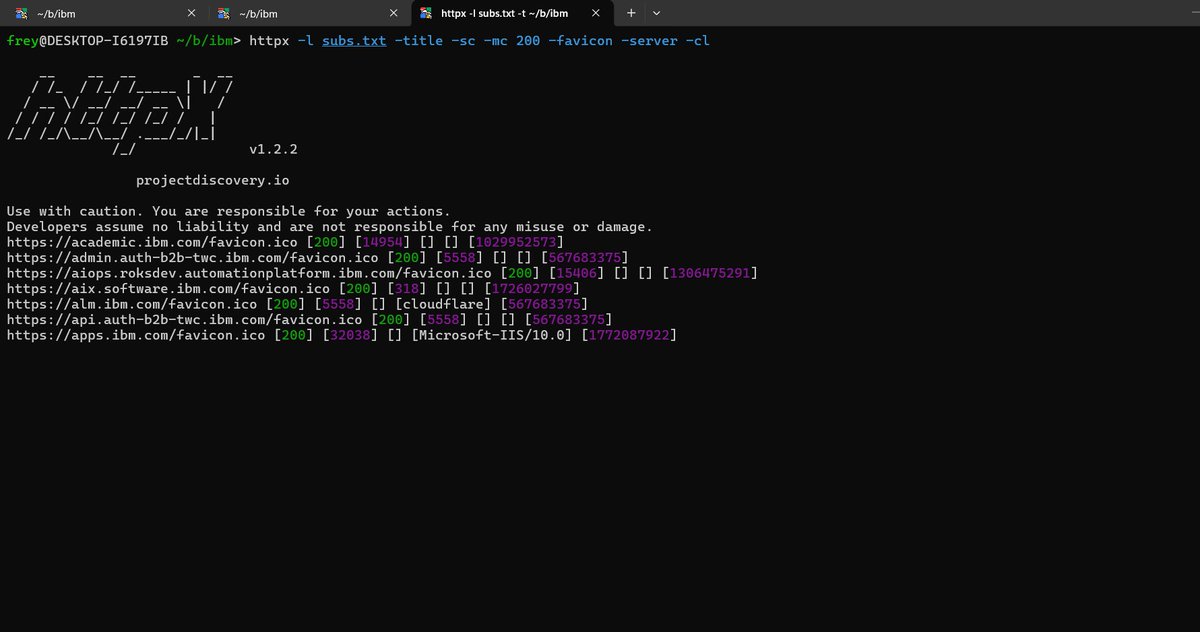The width and height of the screenshot is (1200, 632).
Task: Close the second ~/b/ibm tab
Action: 394,13
